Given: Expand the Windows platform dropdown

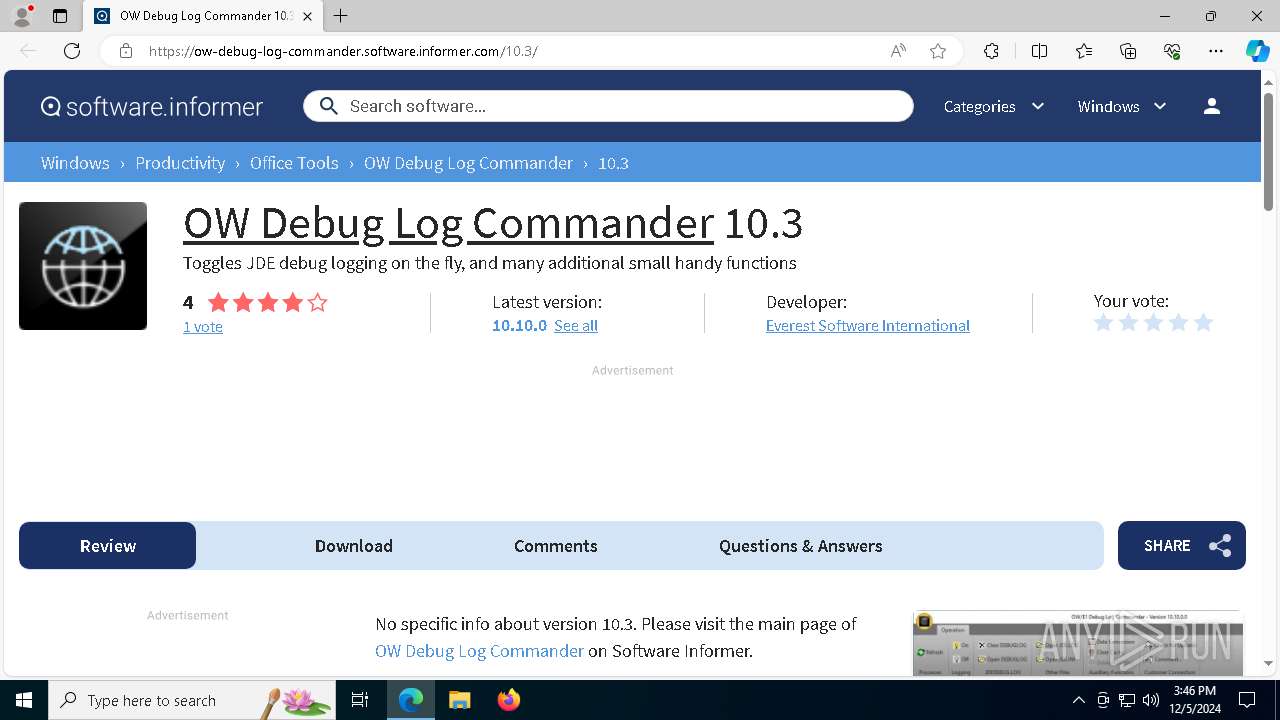Looking at the screenshot, I should click(1122, 106).
